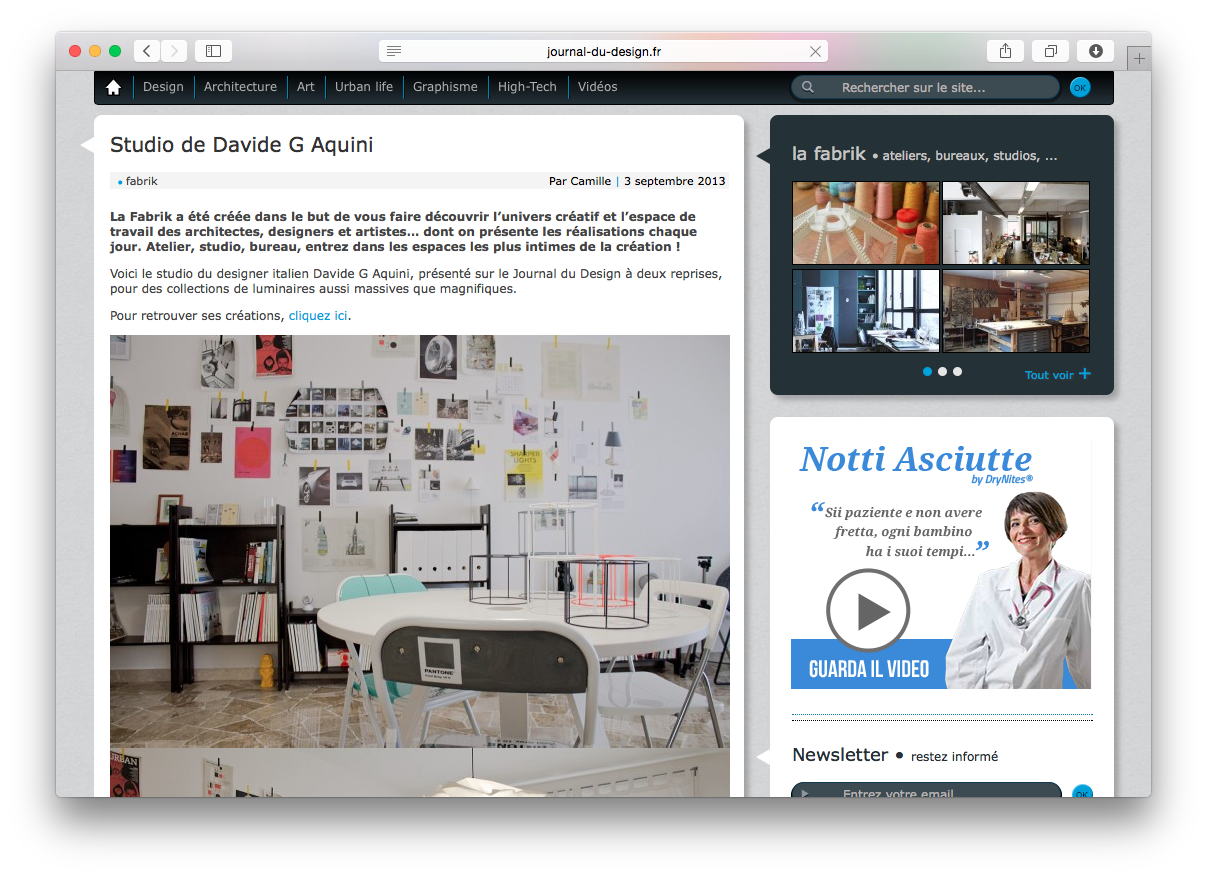1207x877 pixels.
Task: Open the Graphisme section
Action: [x=445, y=87]
